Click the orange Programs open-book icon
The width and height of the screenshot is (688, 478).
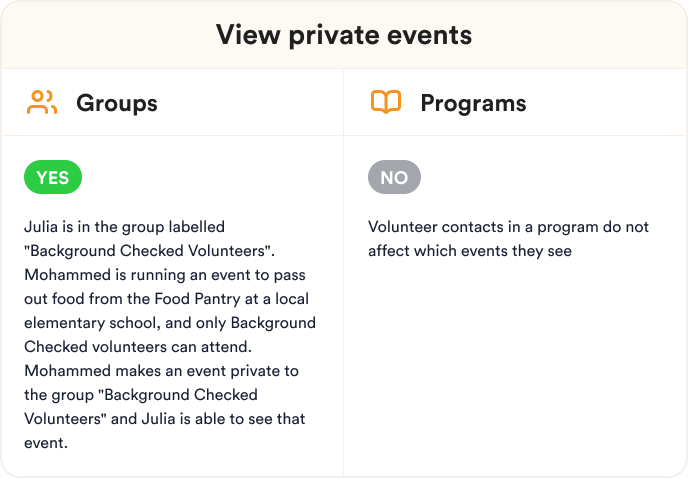tap(386, 102)
